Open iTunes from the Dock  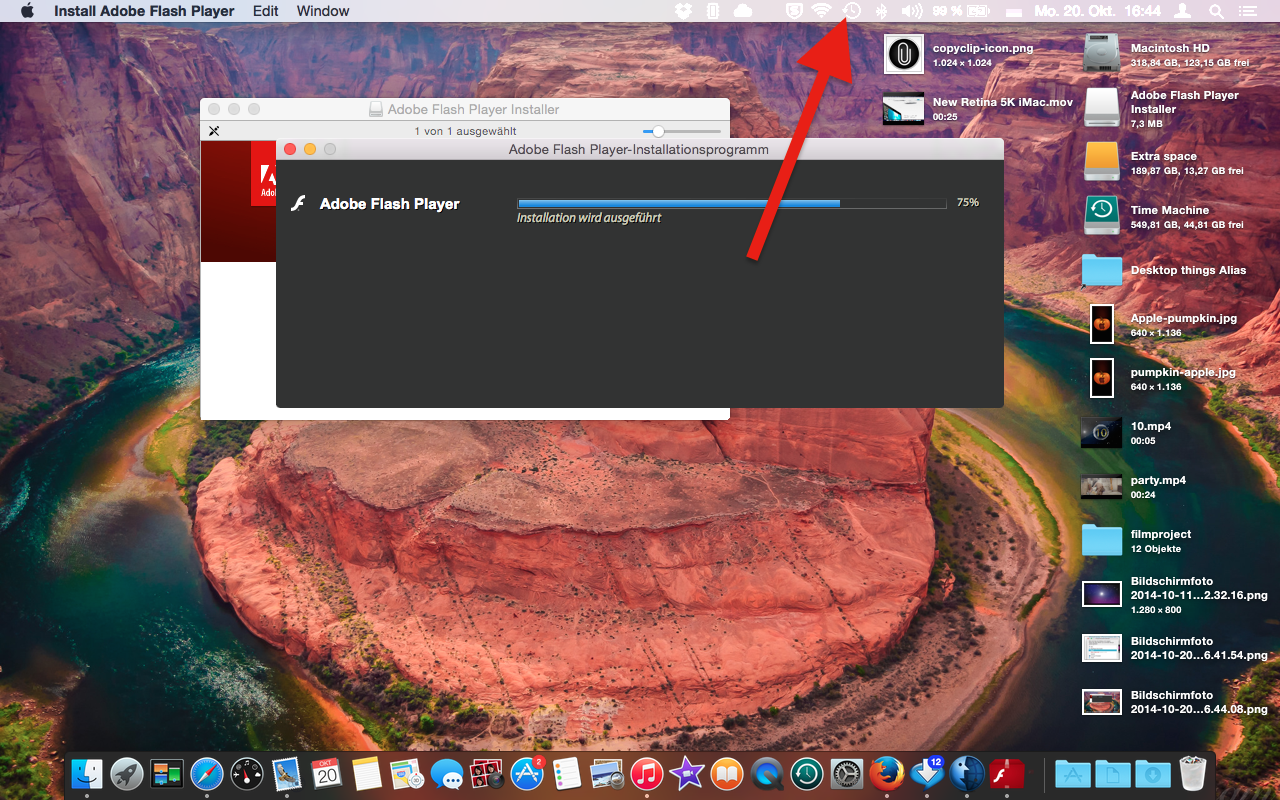pyautogui.click(x=647, y=773)
